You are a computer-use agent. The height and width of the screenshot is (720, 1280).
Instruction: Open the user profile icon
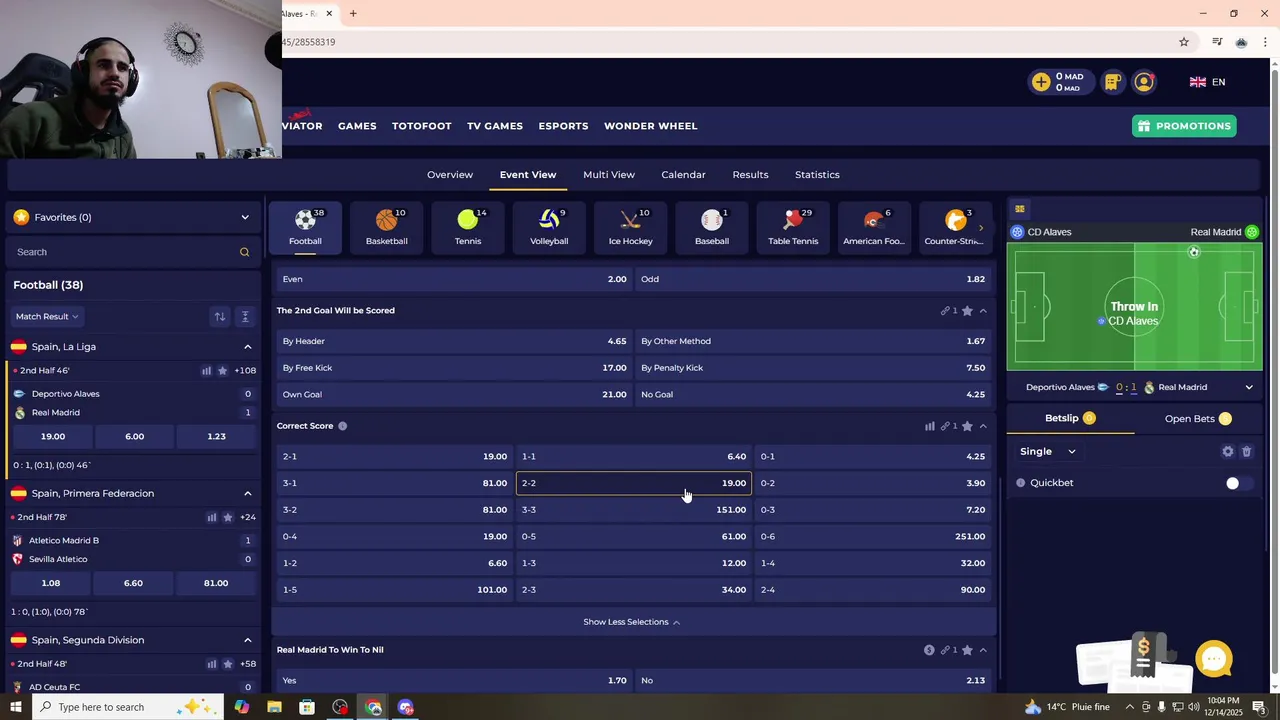[1144, 82]
